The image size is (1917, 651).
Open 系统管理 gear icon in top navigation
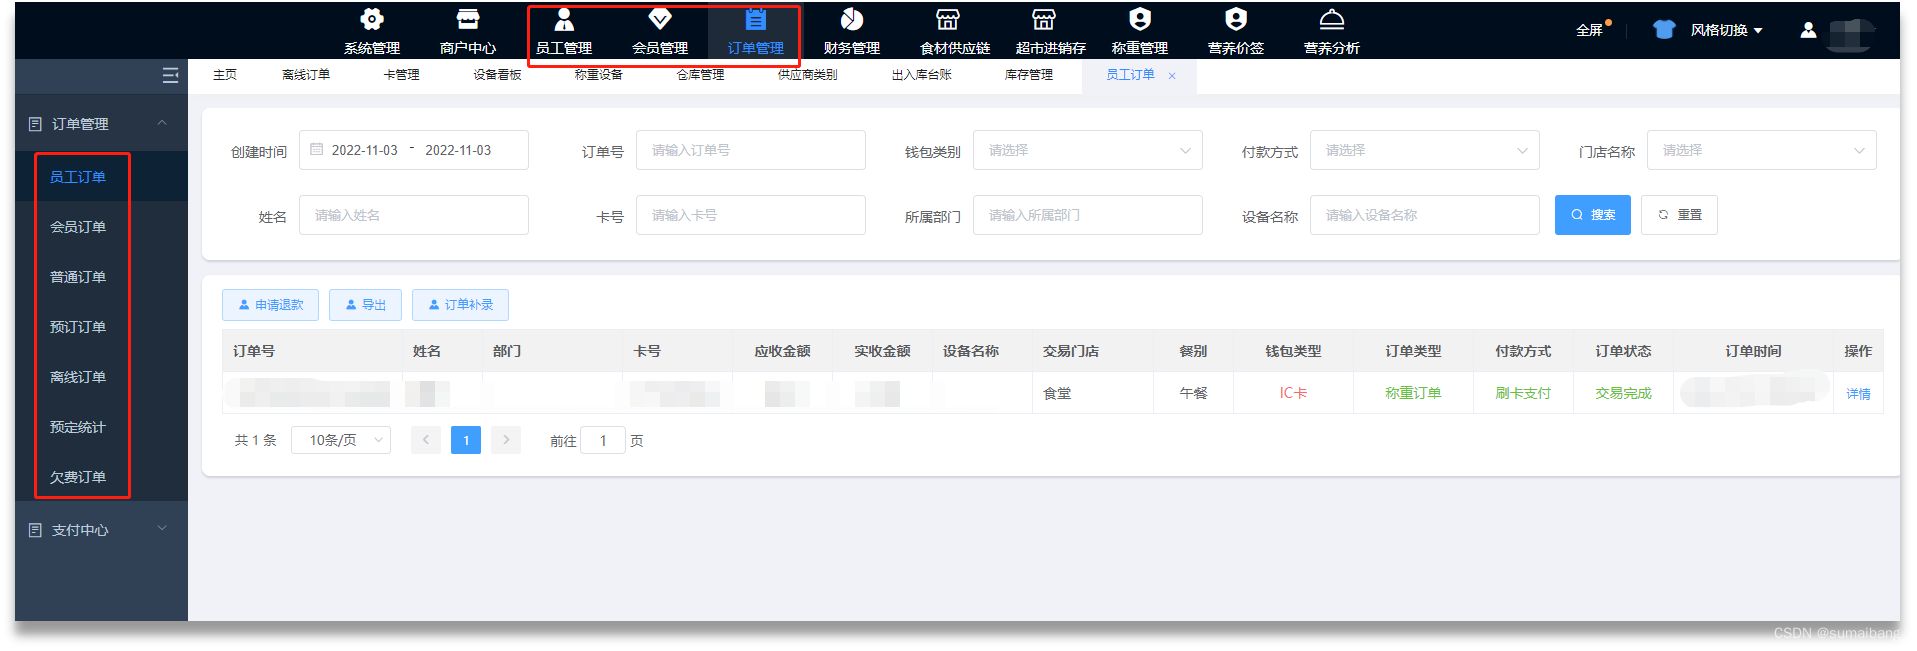click(372, 20)
